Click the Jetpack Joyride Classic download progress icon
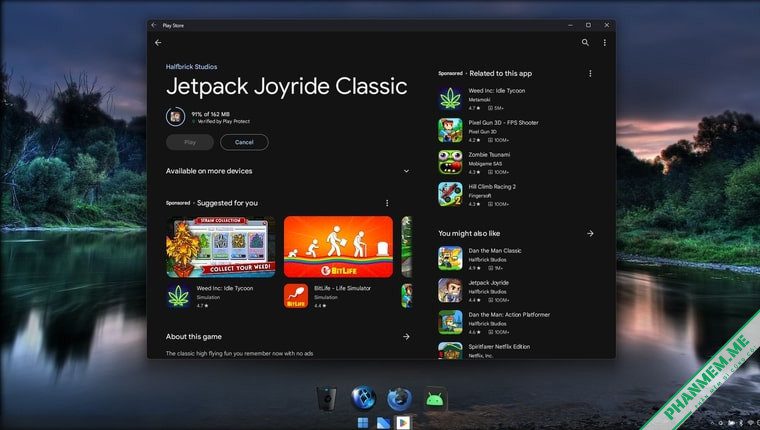 click(x=175, y=117)
